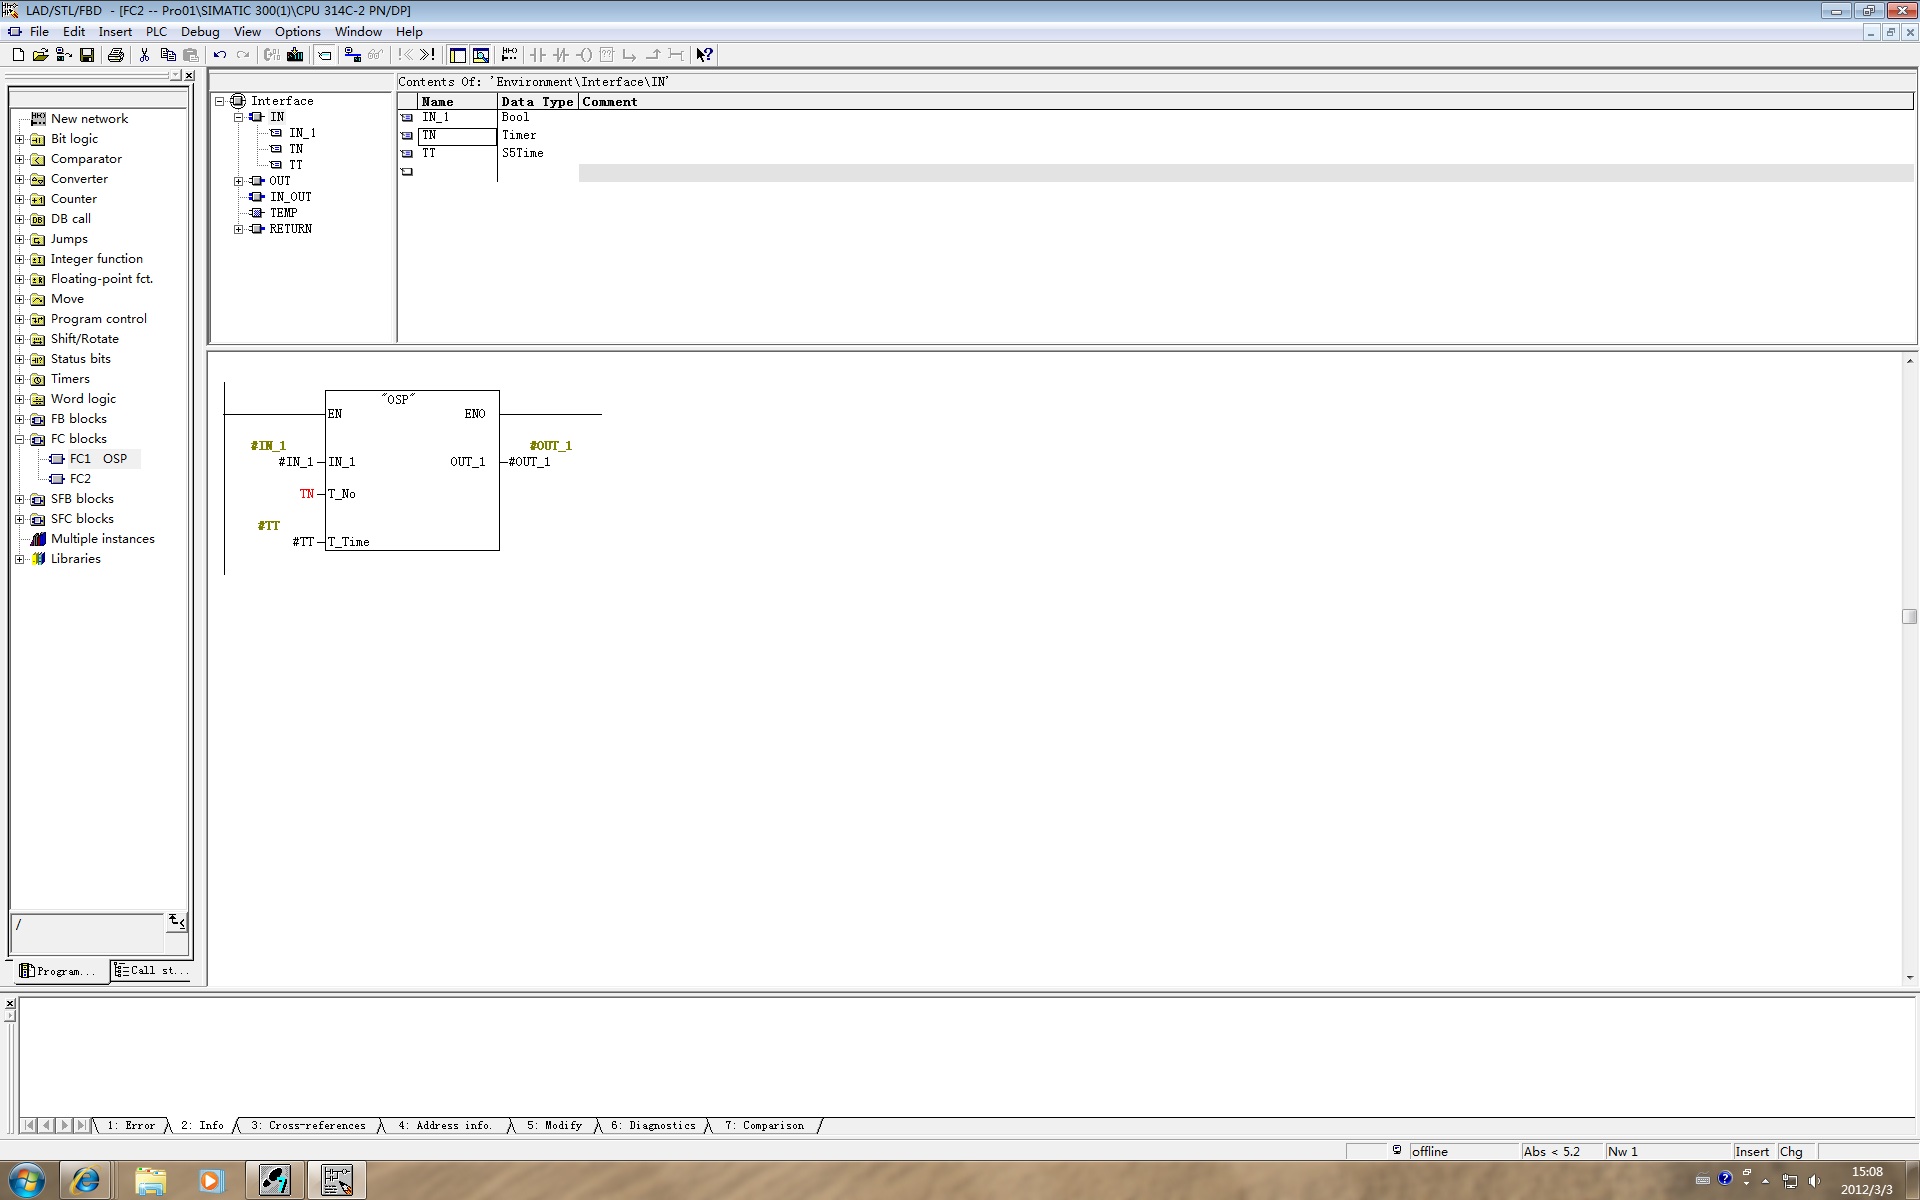Image resolution: width=1920 pixels, height=1200 pixels.
Task: Collapse the FC blocks tree node
Action: (x=19, y=439)
